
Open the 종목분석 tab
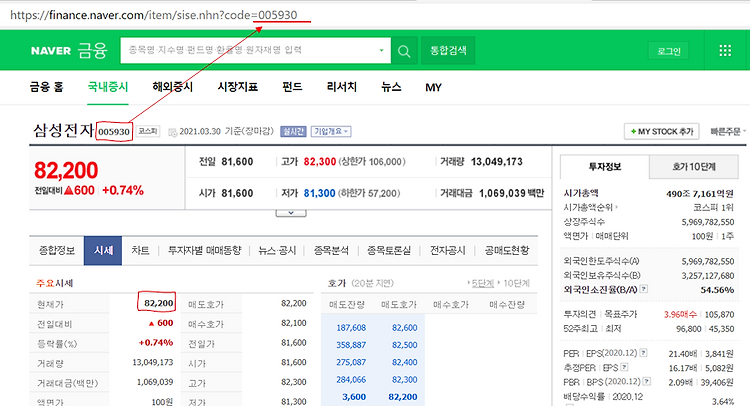331,251
